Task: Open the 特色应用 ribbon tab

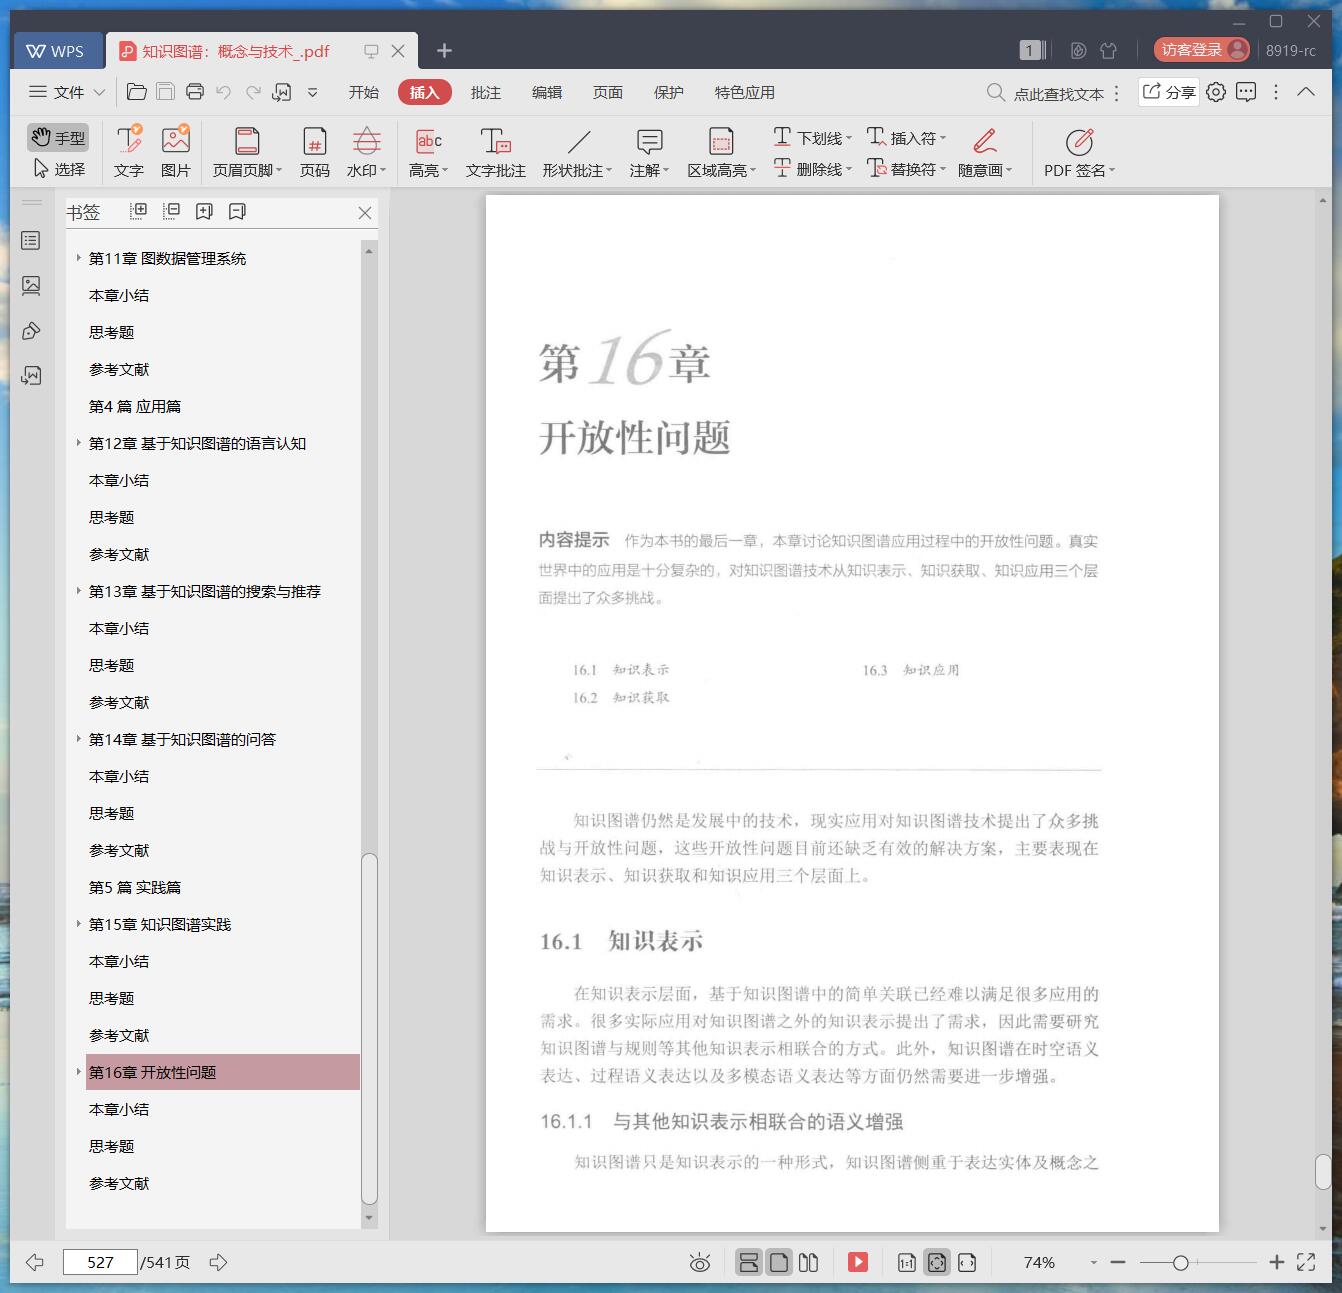Action: (x=744, y=92)
